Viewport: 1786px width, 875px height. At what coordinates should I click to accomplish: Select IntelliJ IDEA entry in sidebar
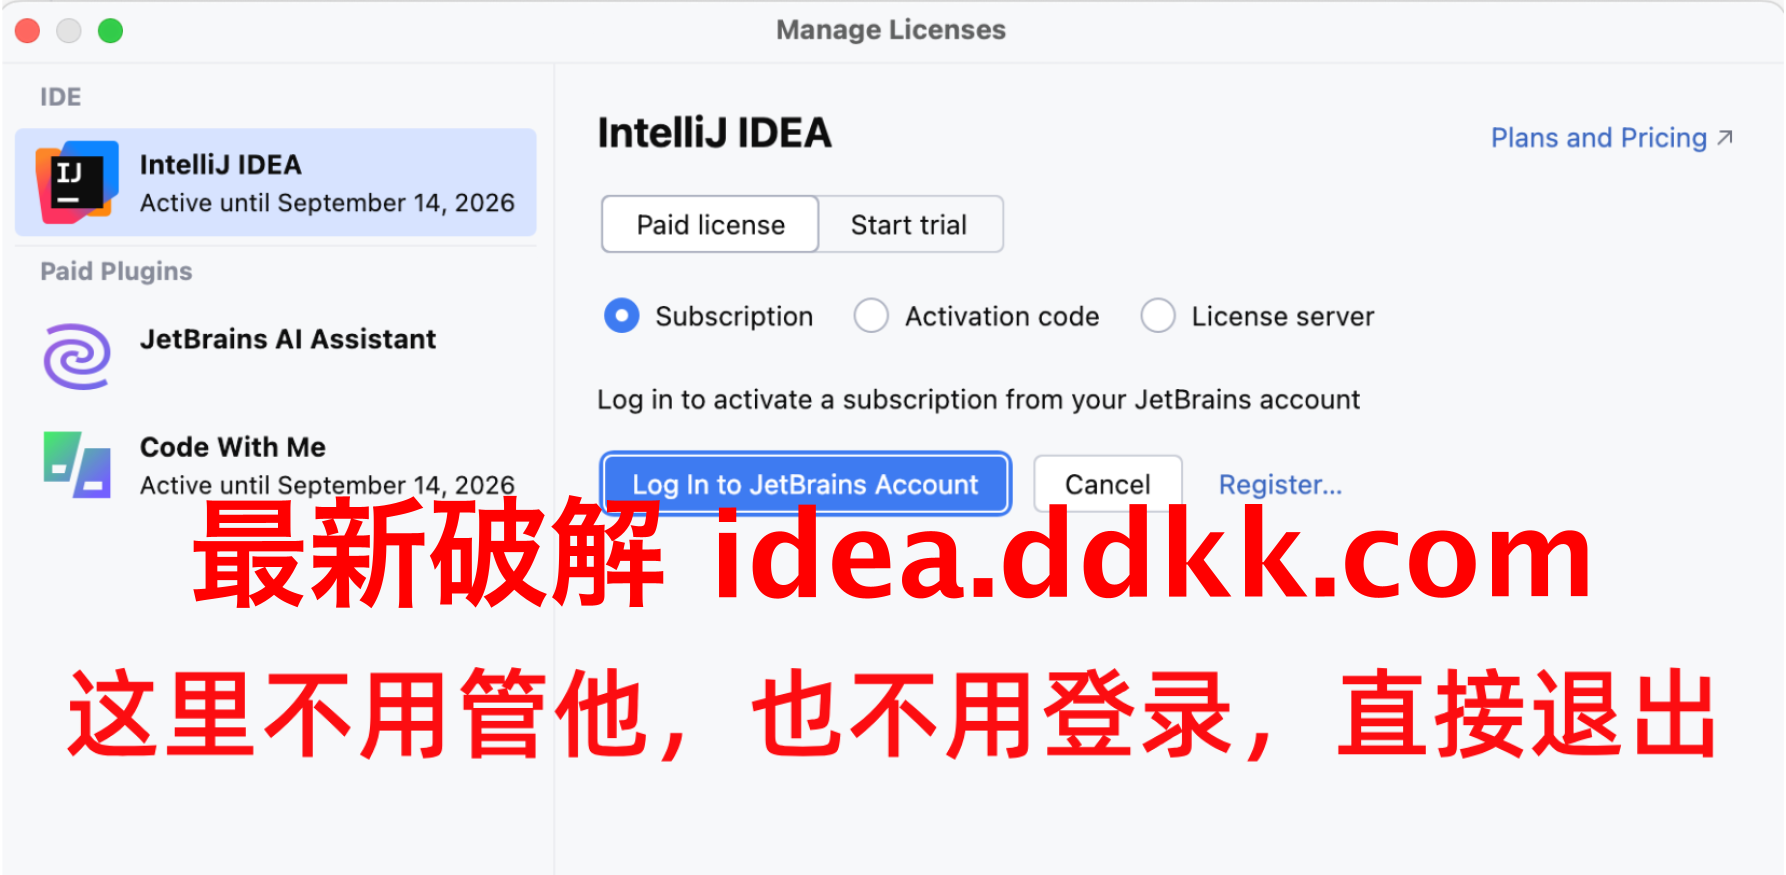point(276,182)
